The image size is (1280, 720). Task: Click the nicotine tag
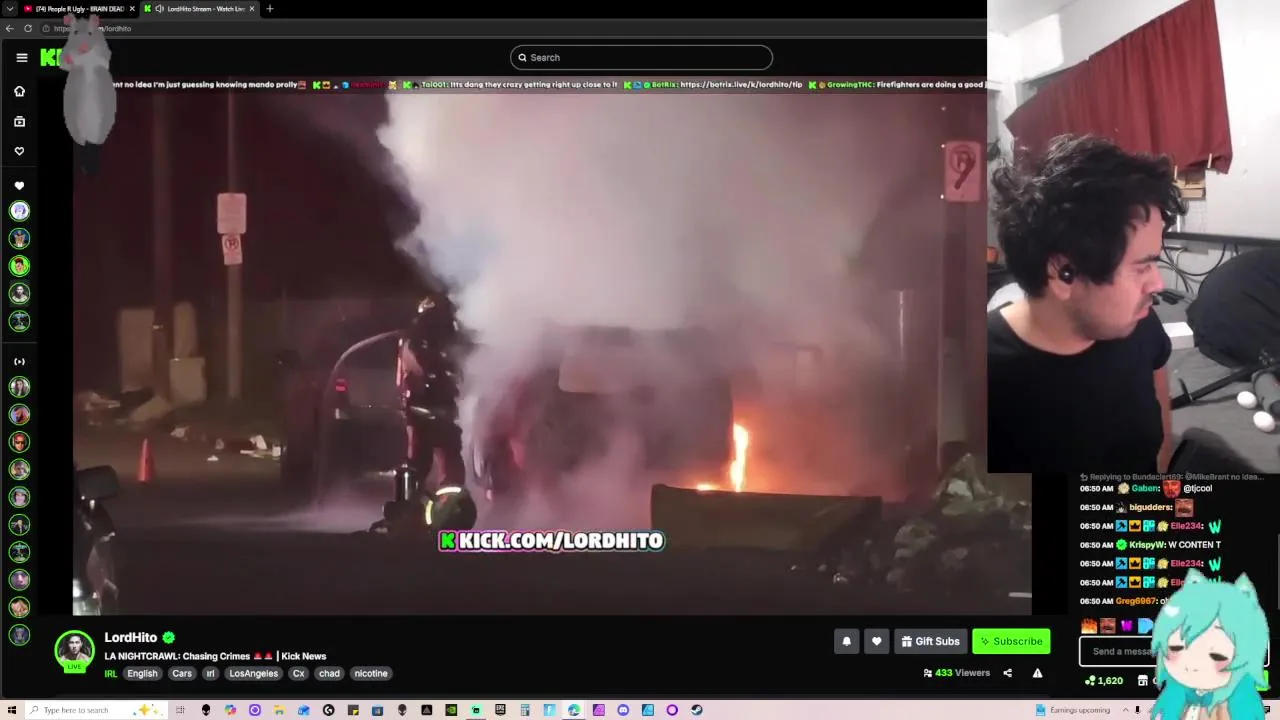371,673
